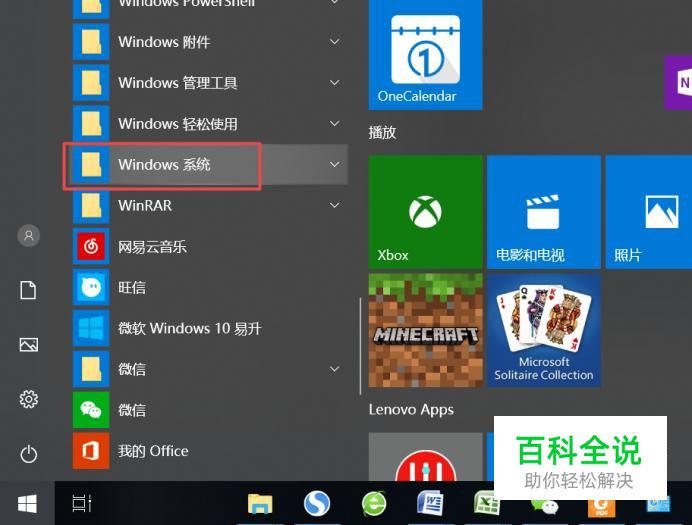692x525 pixels.
Task: Open File Explorer from the taskbar
Action: 260,503
